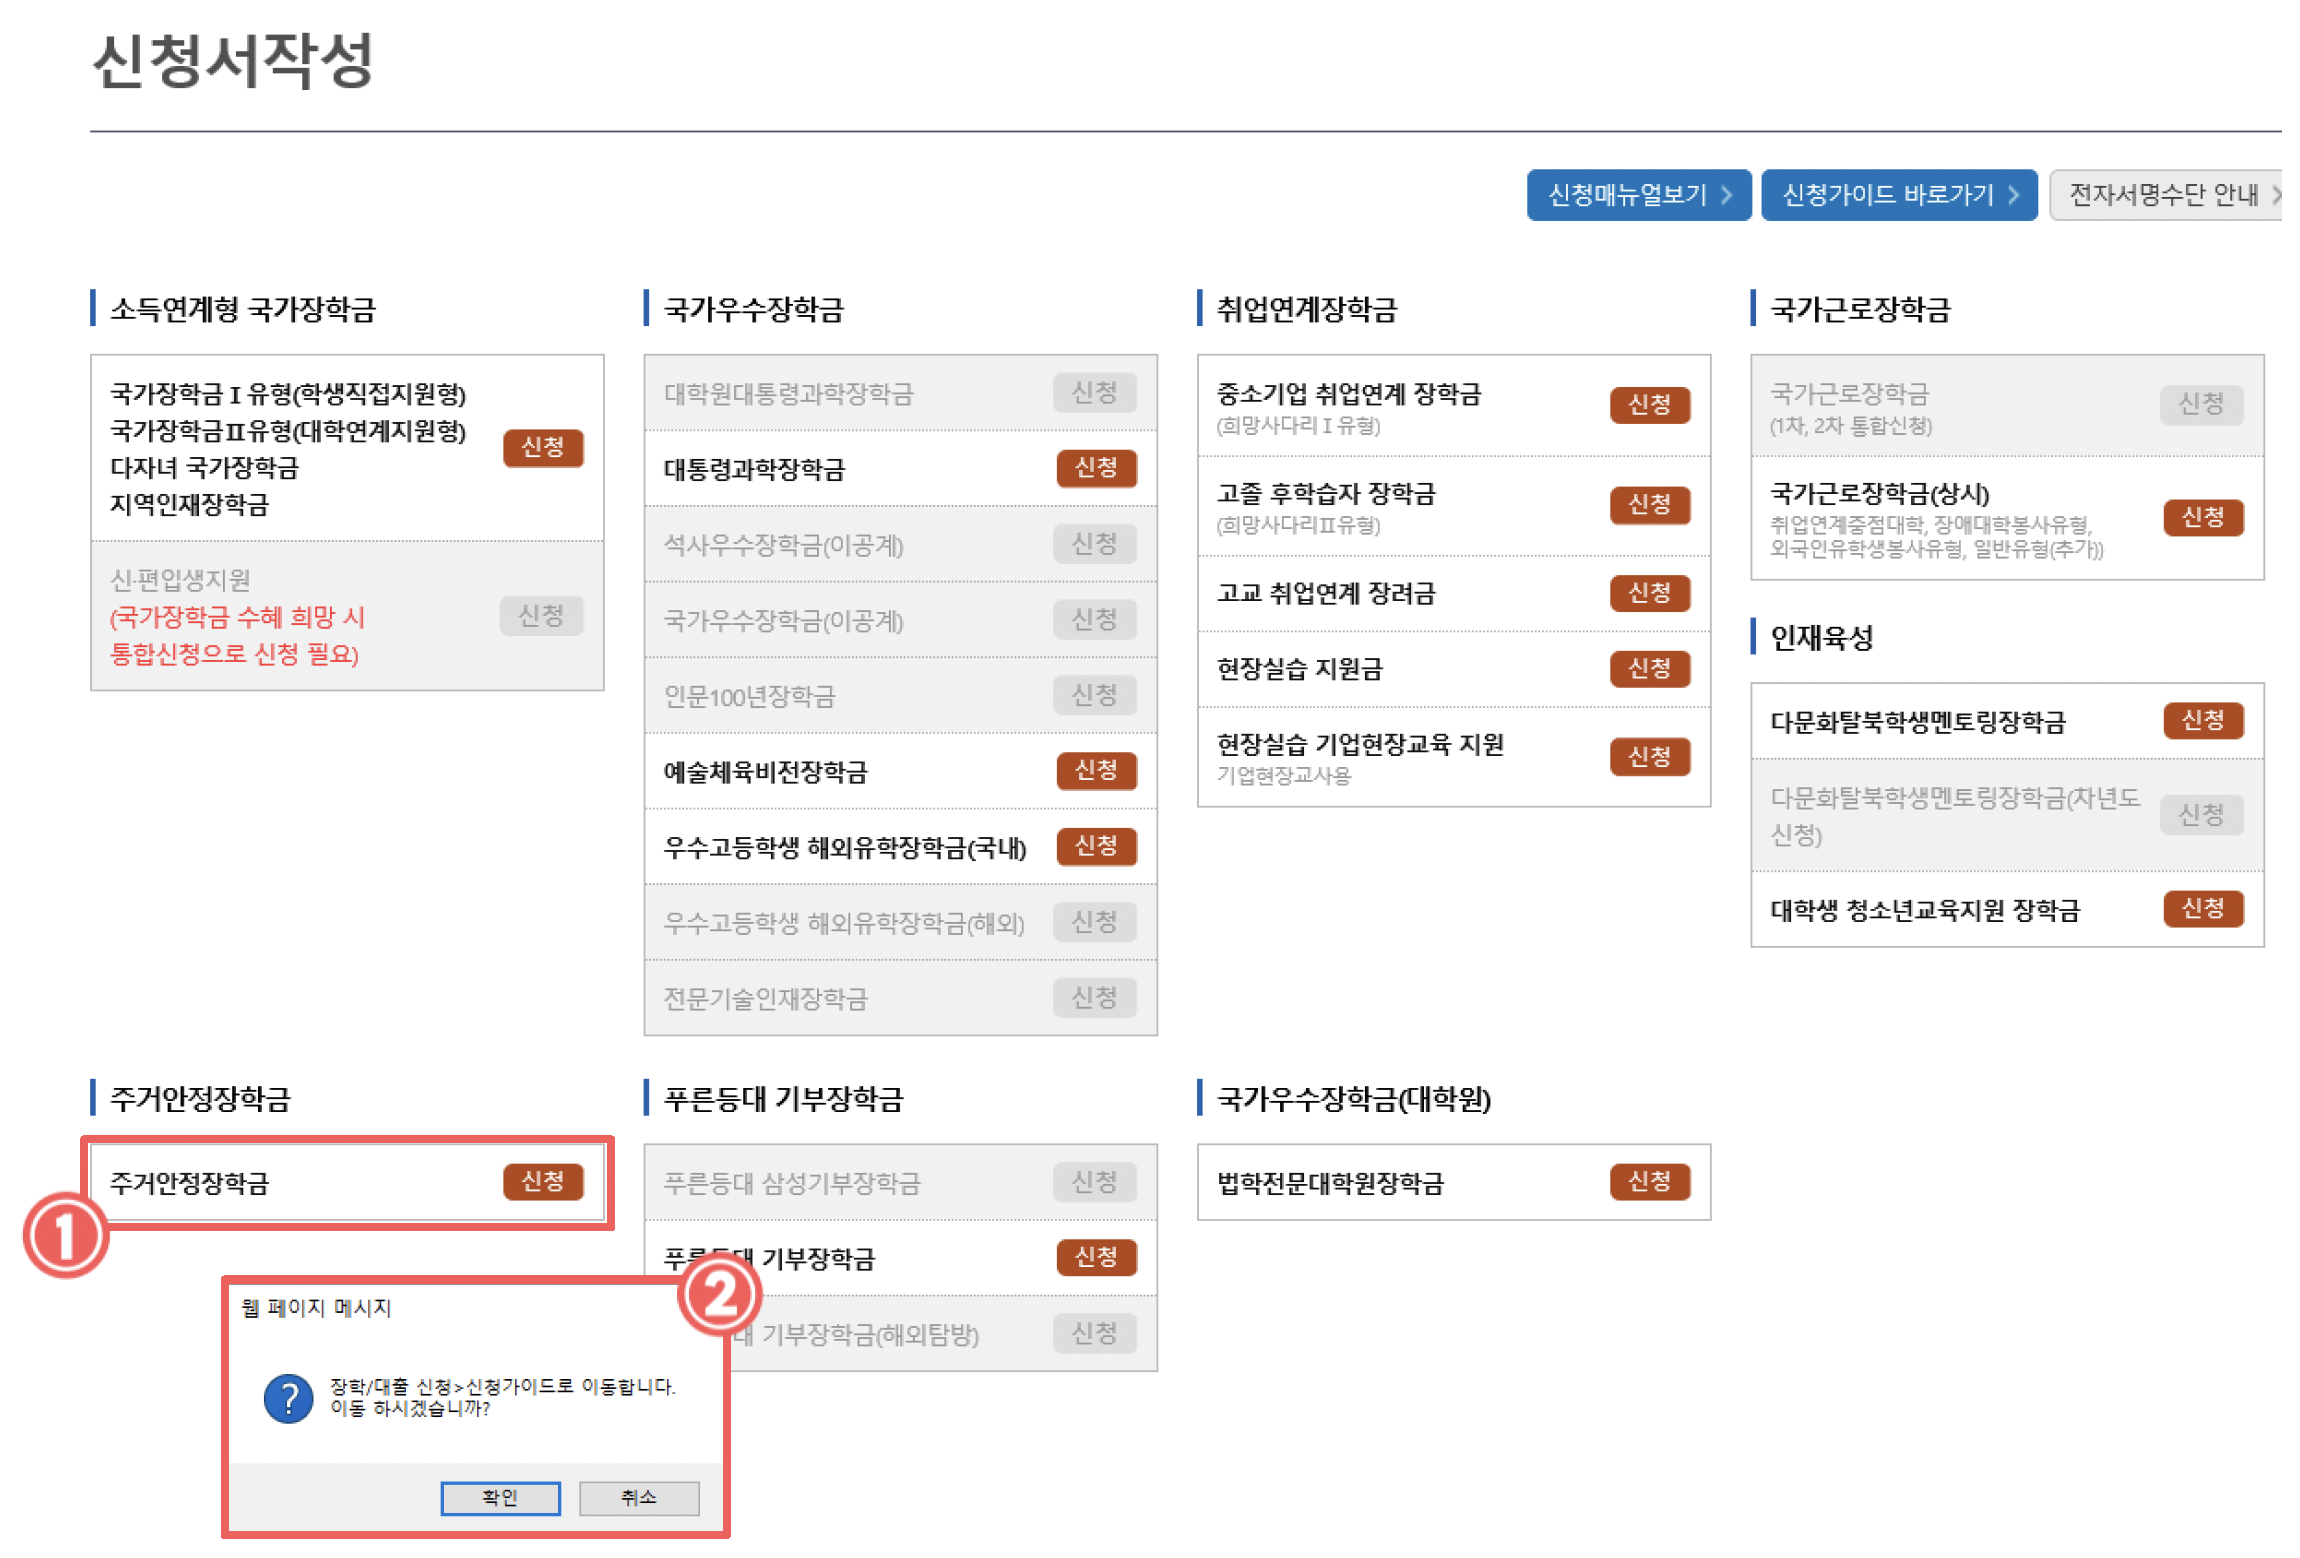Click 신청 next to 고졸 후학습자 장학금

(1649, 505)
